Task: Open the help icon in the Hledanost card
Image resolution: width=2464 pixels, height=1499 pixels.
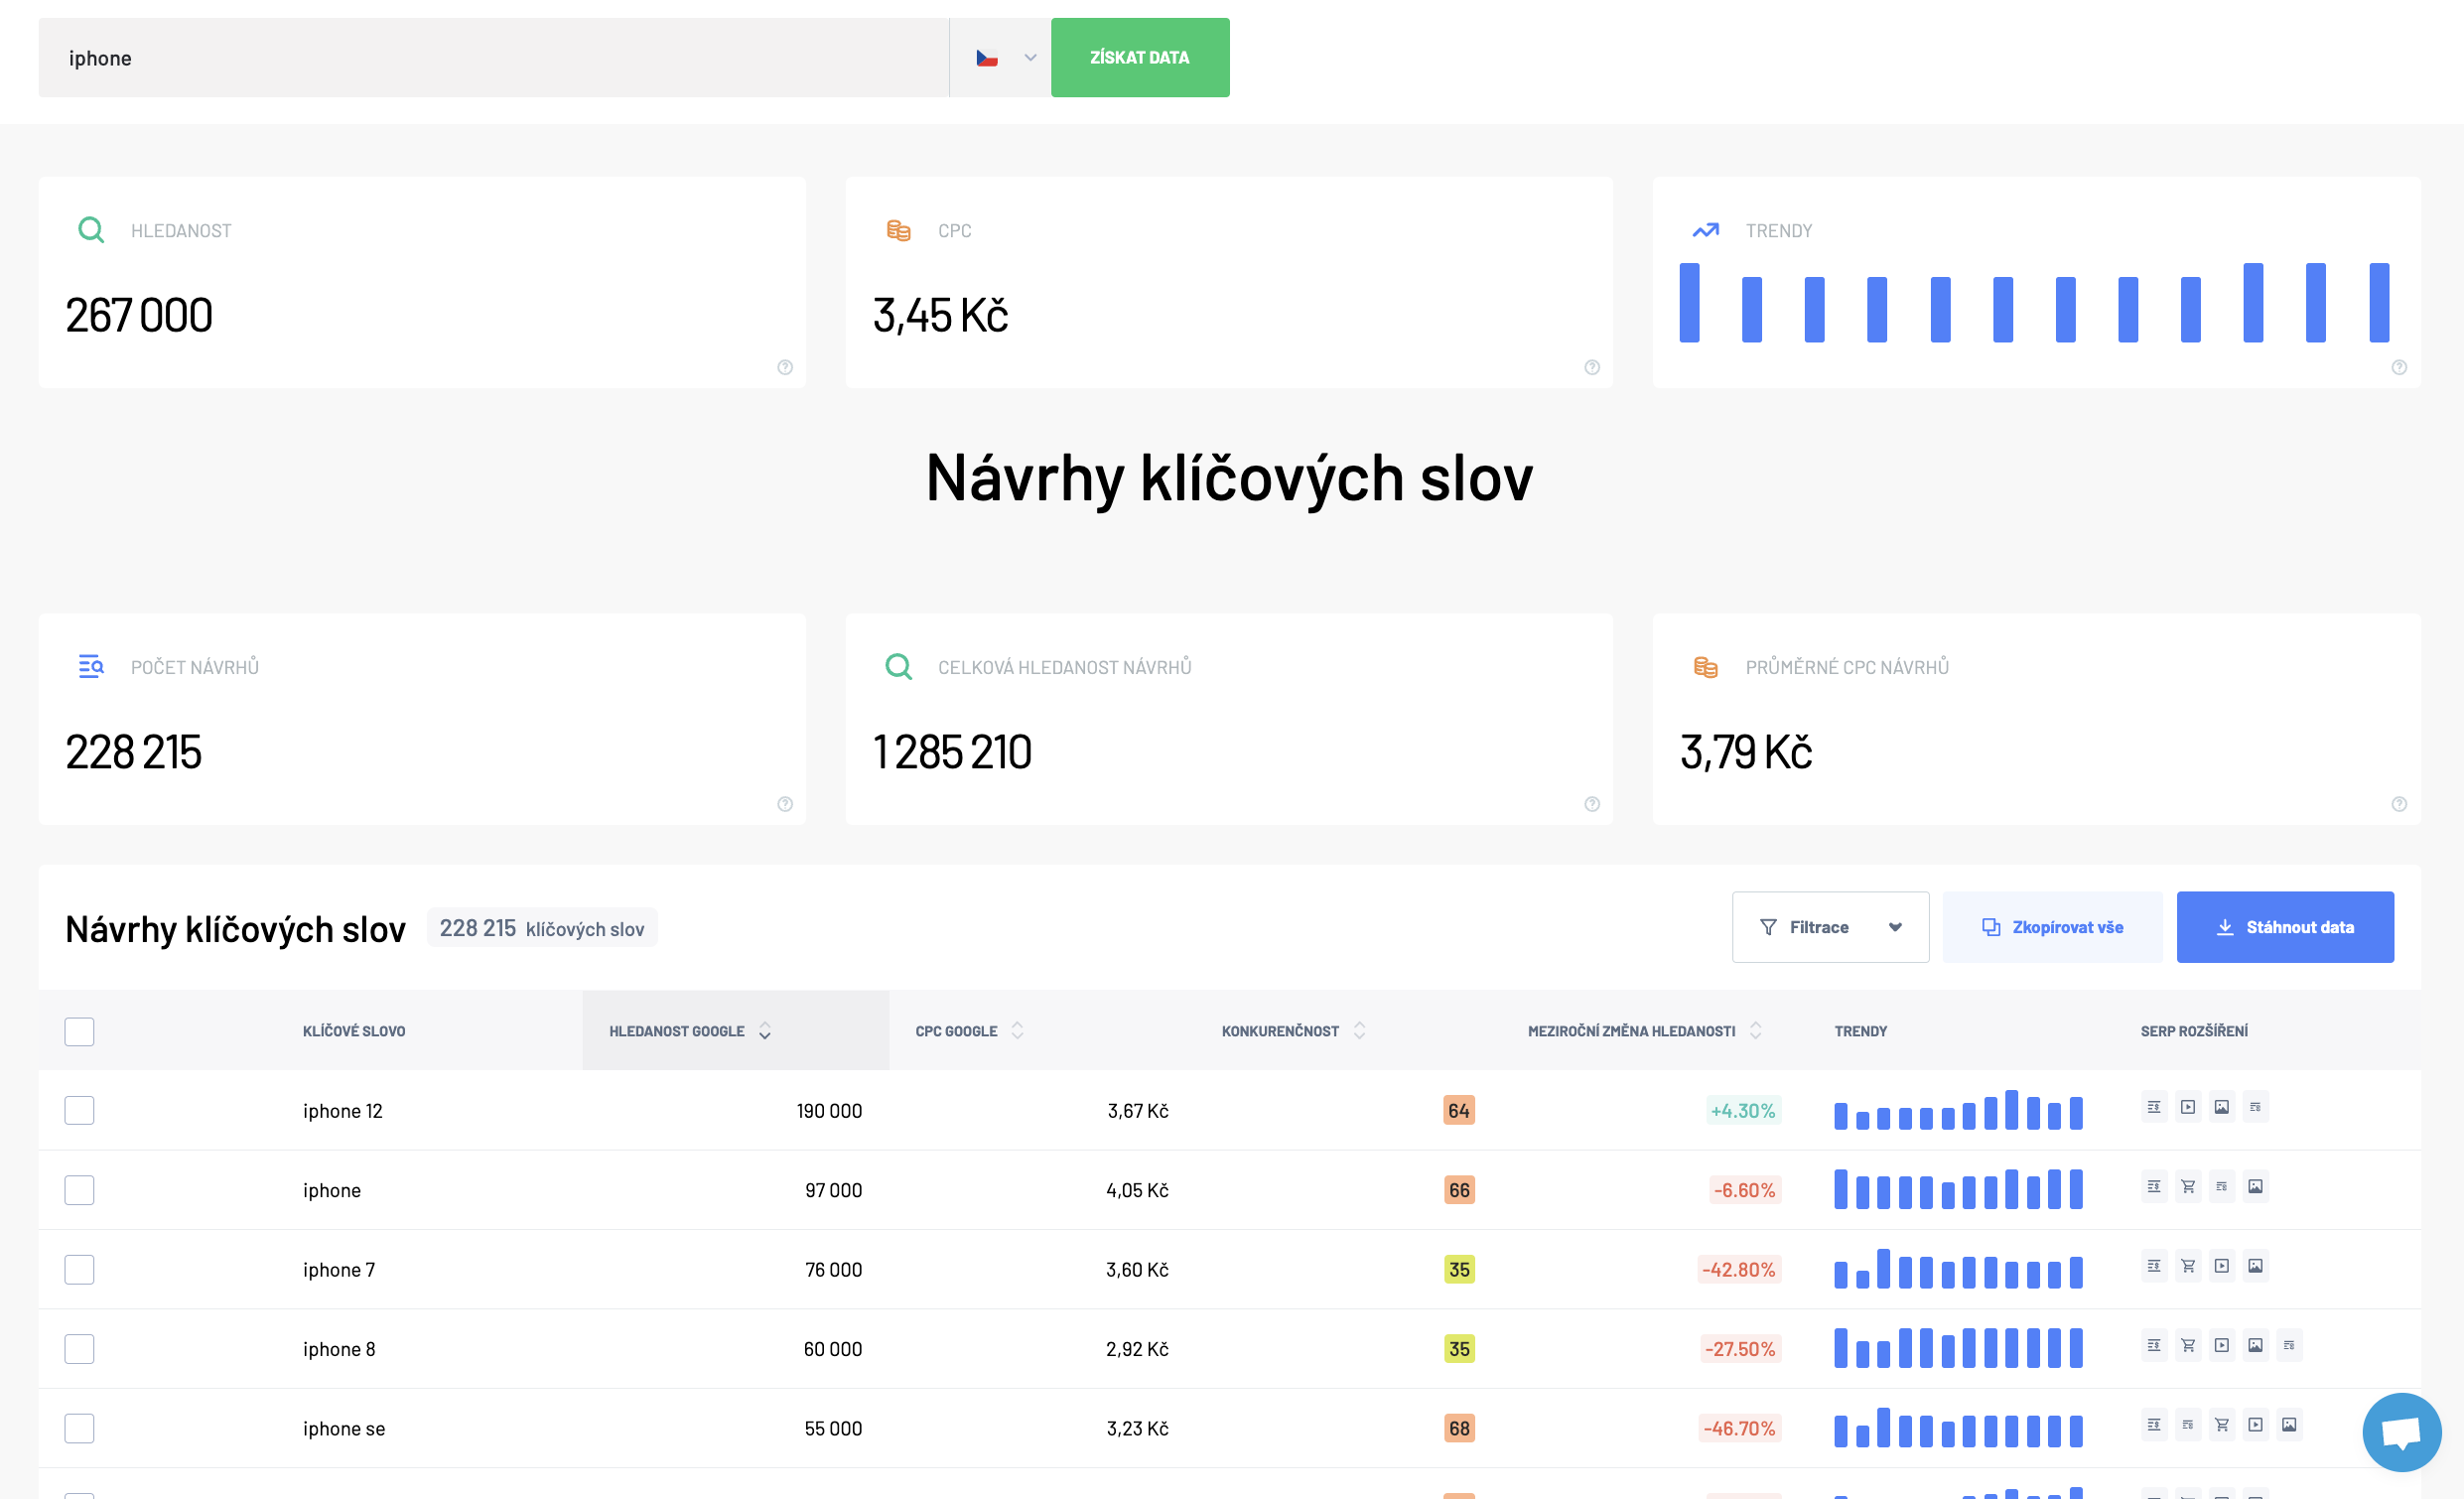Action: point(785,367)
